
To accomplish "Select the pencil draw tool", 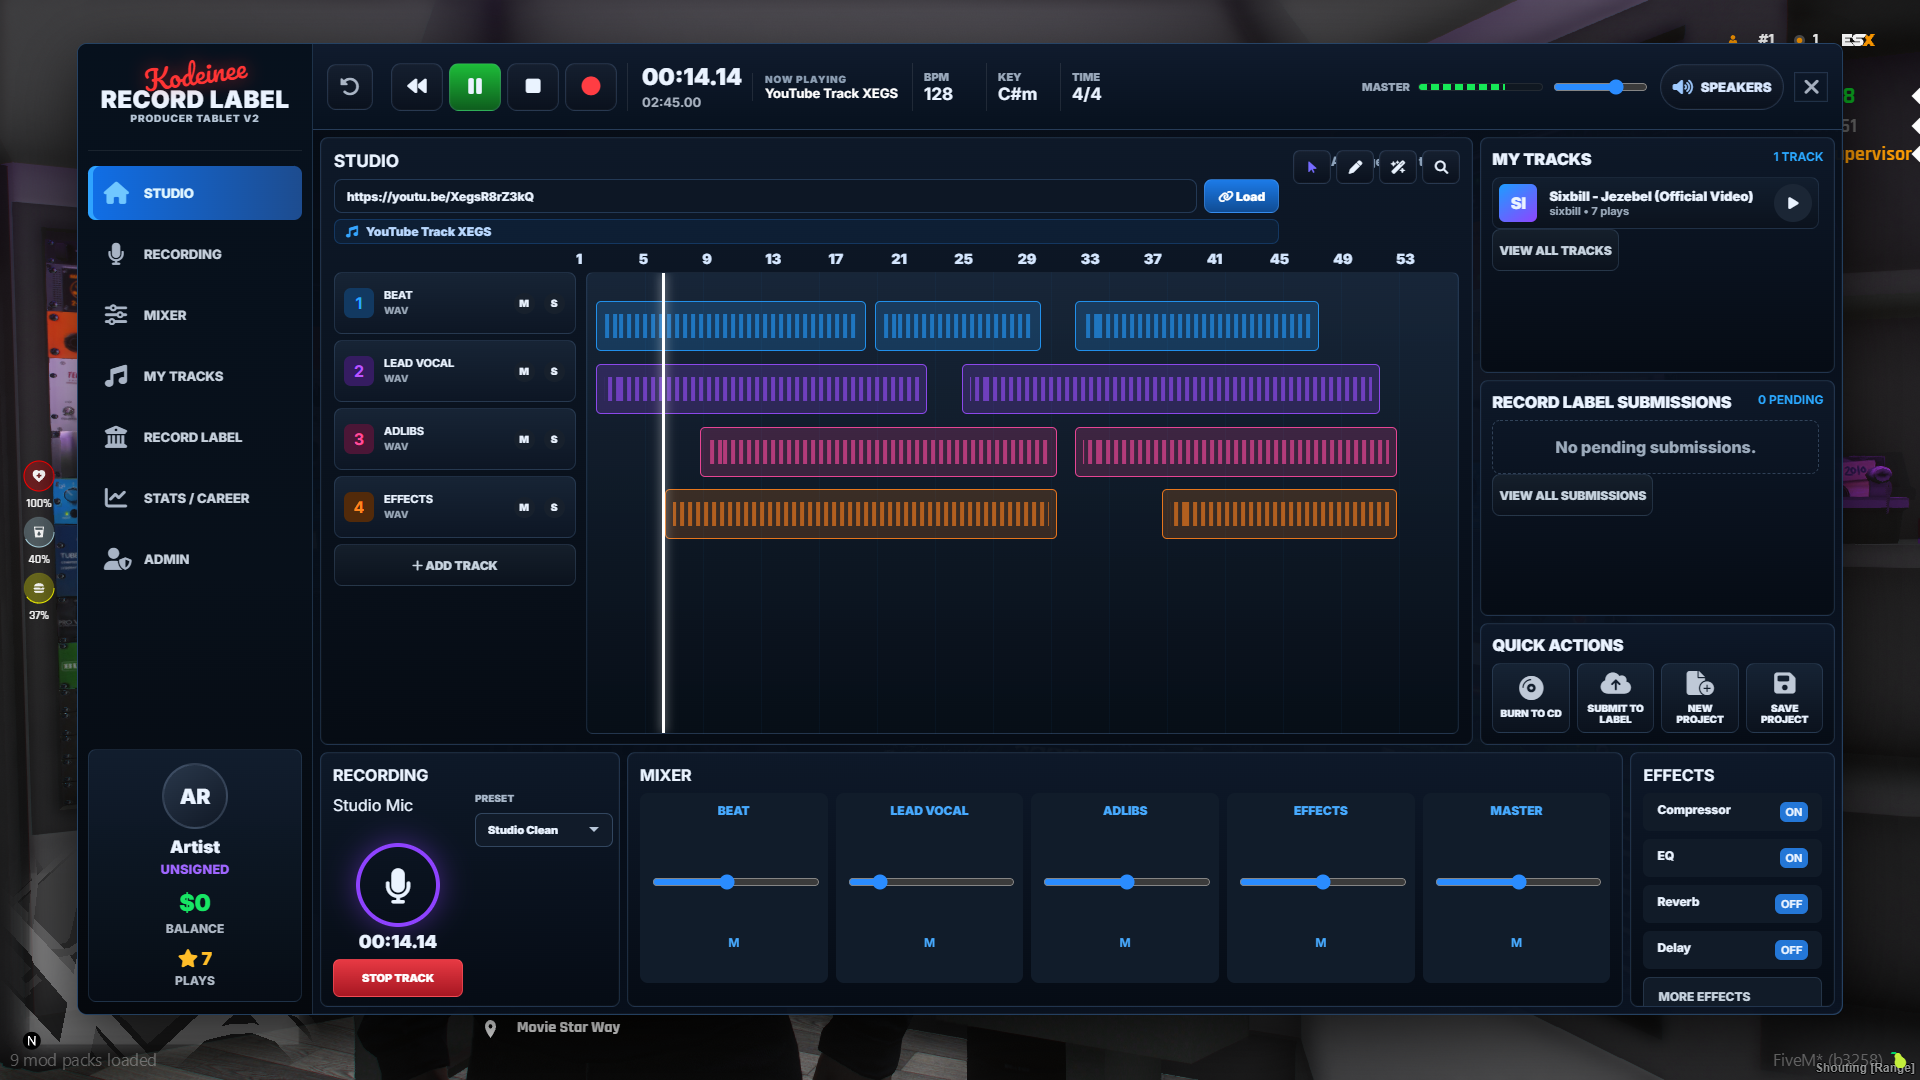I will (x=1355, y=167).
